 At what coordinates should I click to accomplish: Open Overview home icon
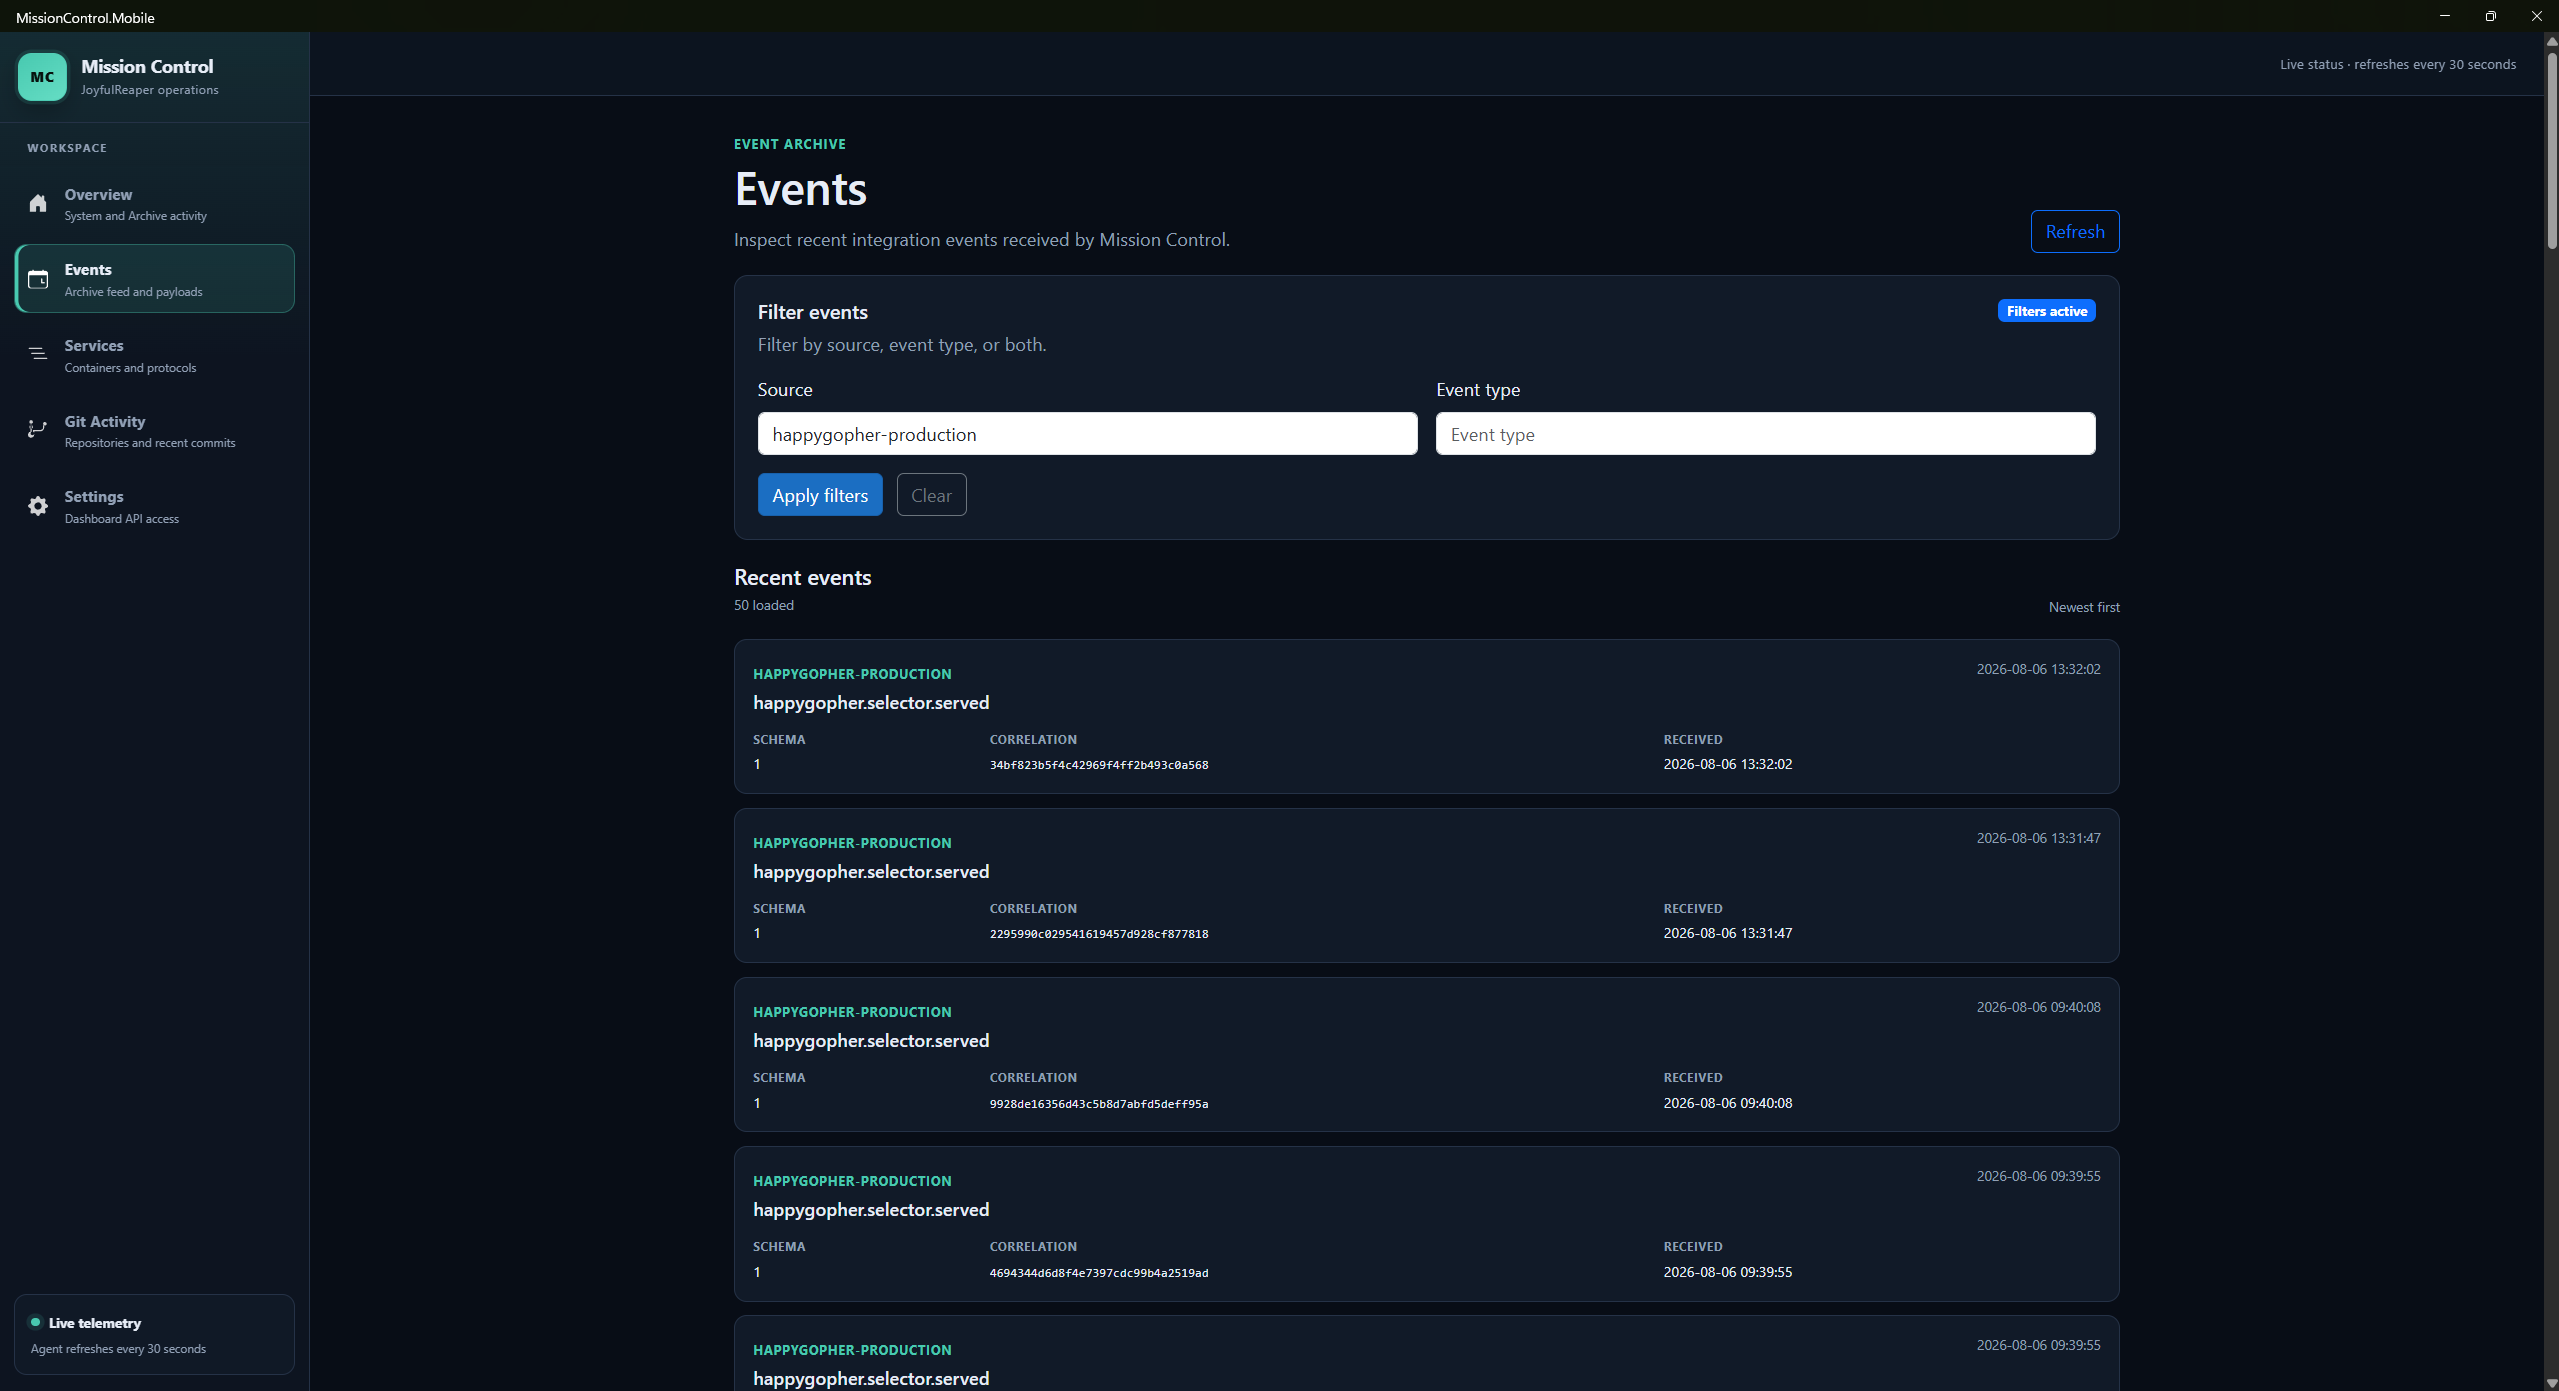coord(38,204)
